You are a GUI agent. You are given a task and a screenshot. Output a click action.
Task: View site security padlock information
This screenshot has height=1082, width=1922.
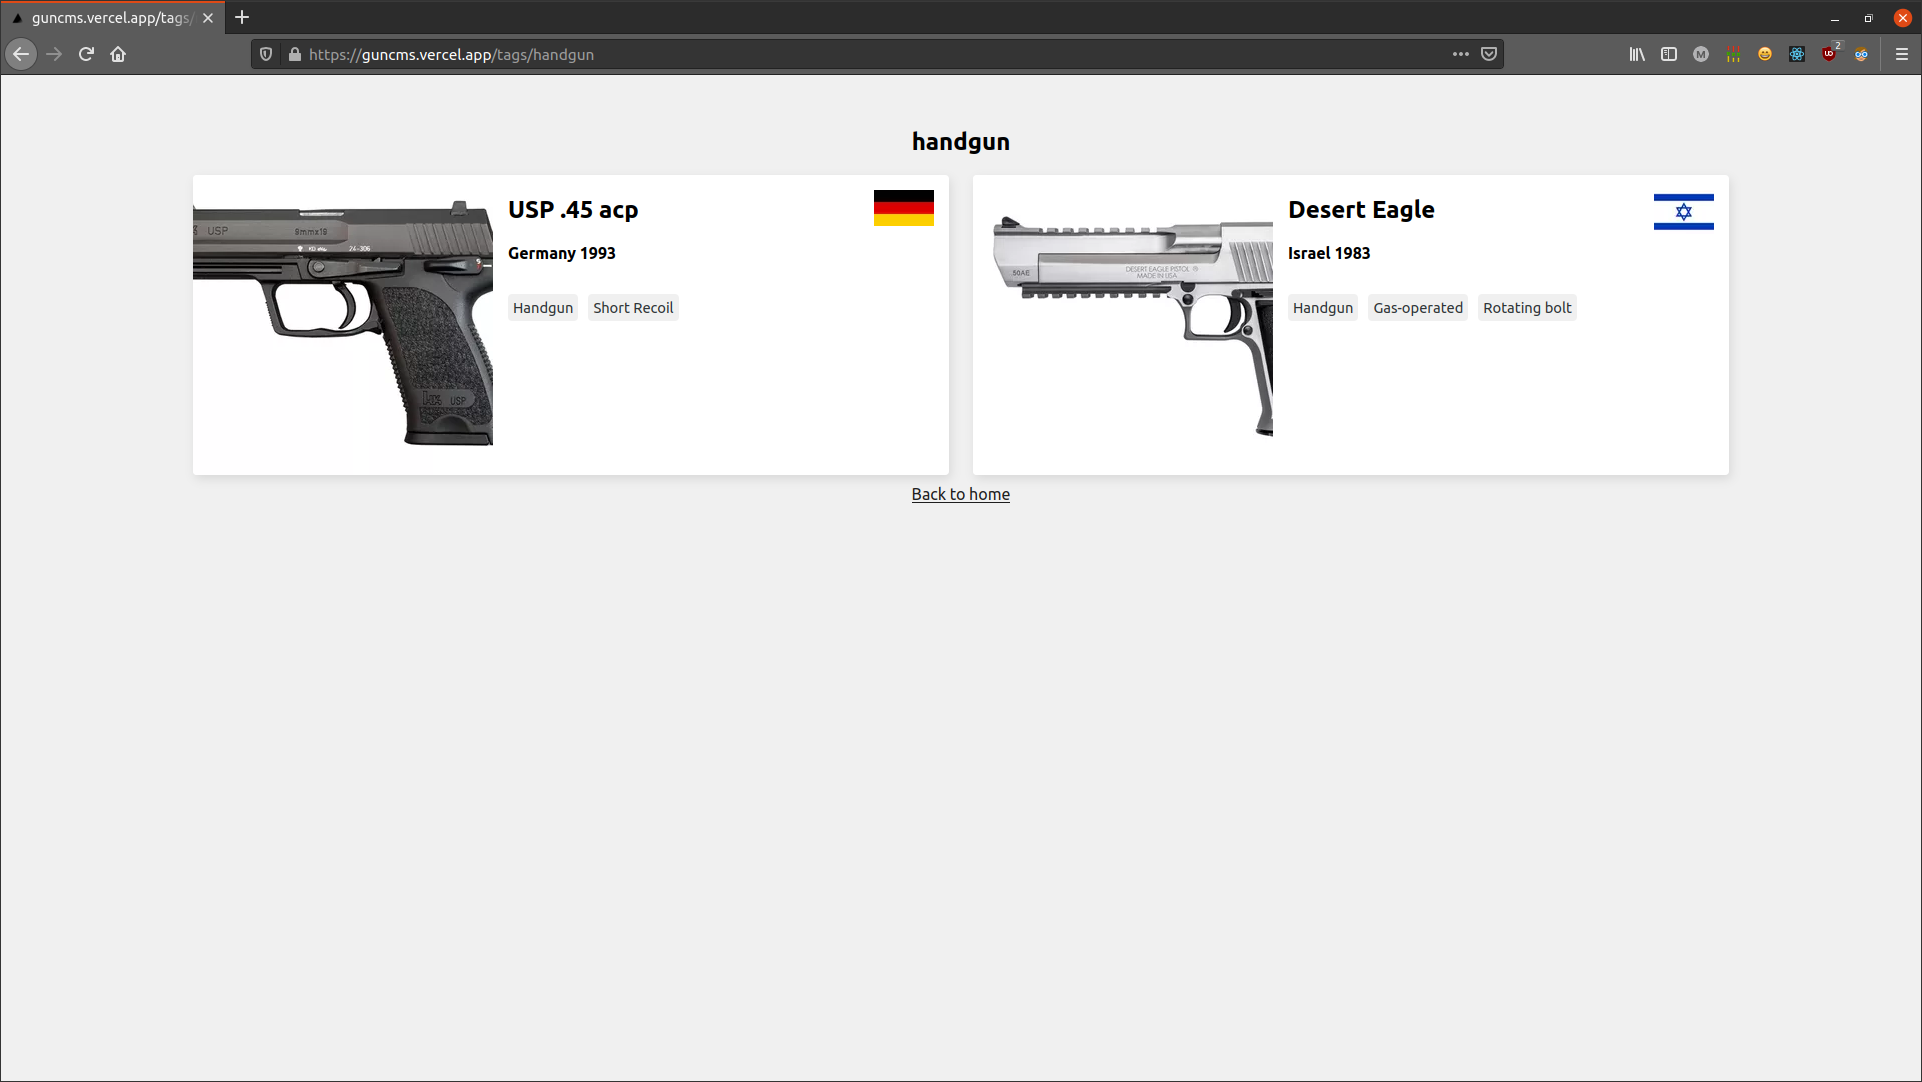click(x=295, y=54)
